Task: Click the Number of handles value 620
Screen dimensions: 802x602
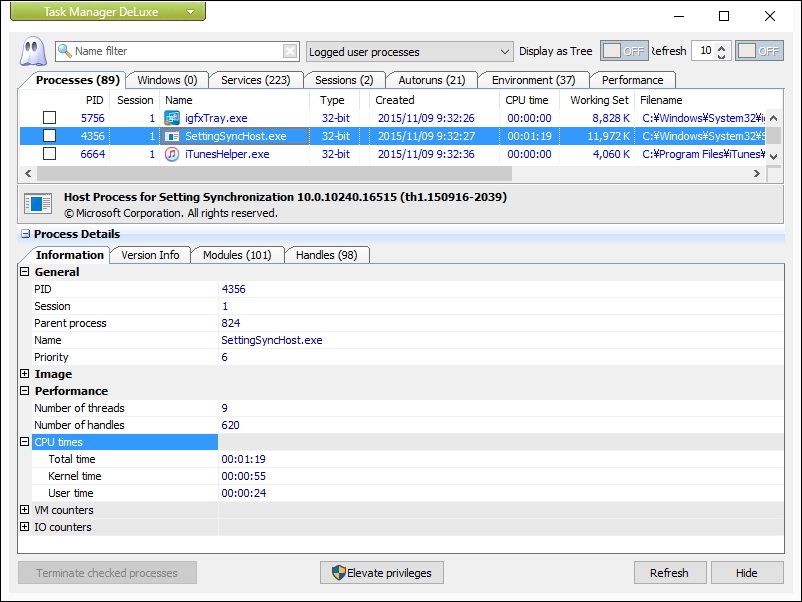Action: pos(230,425)
